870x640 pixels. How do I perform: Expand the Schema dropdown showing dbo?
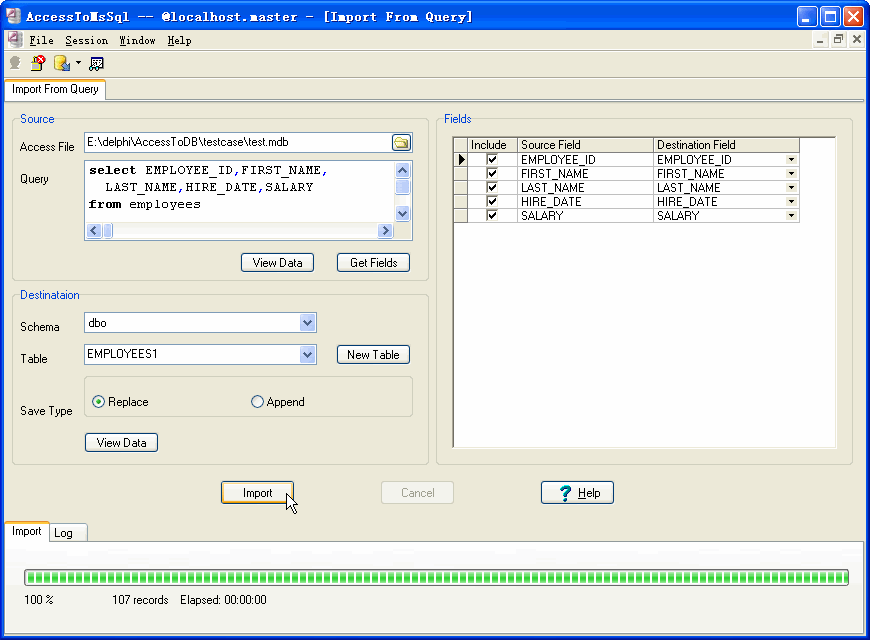coord(307,322)
